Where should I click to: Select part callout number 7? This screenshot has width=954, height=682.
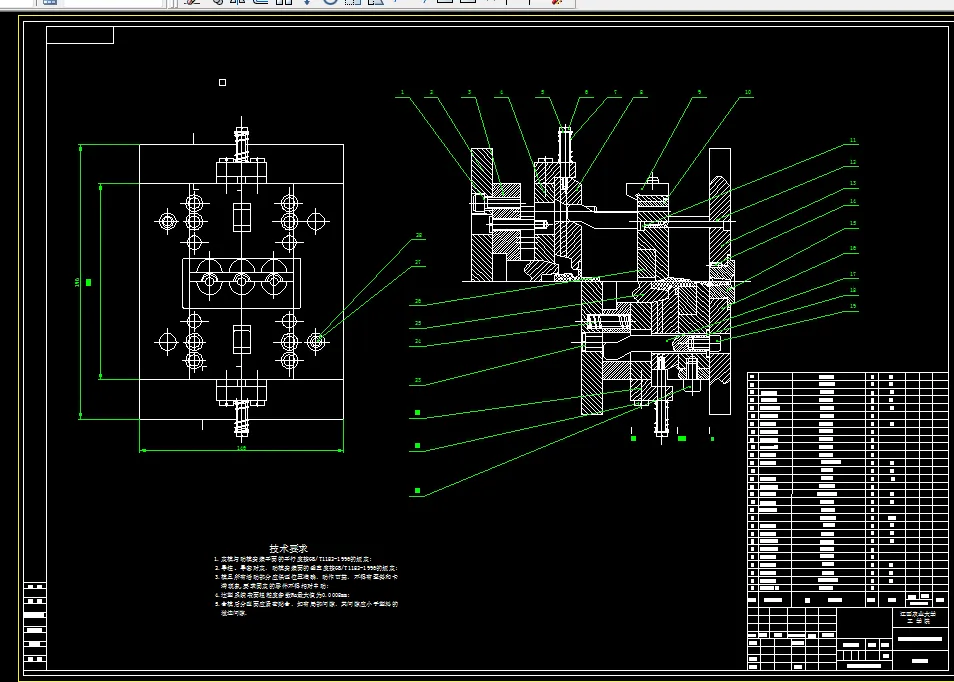point(615,92)
